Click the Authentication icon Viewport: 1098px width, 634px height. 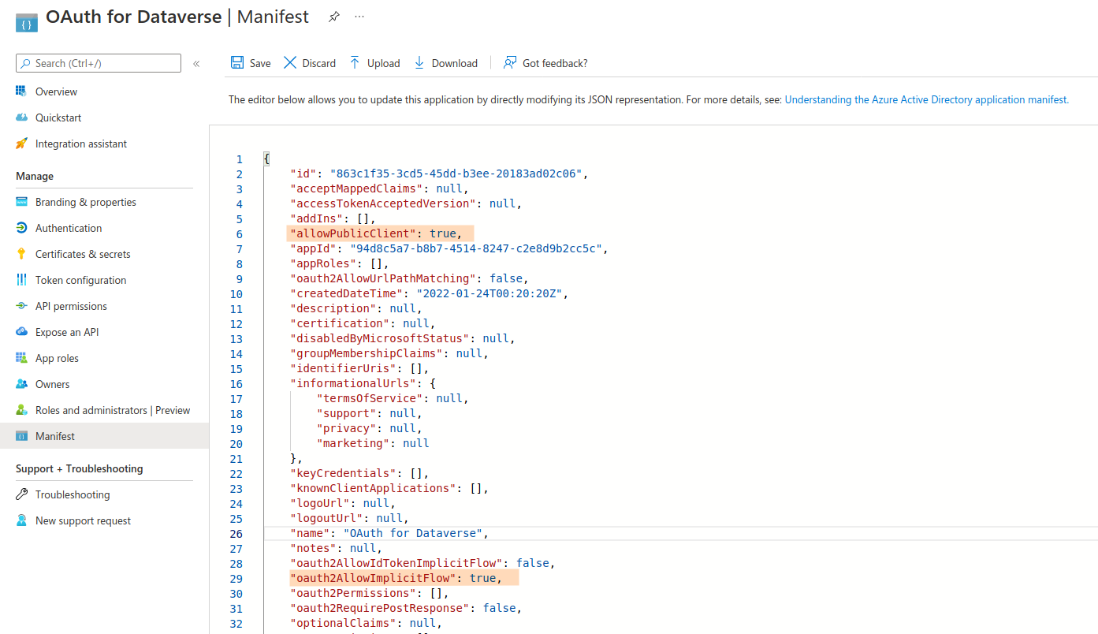pyautogui.click(x=22, y=228)
